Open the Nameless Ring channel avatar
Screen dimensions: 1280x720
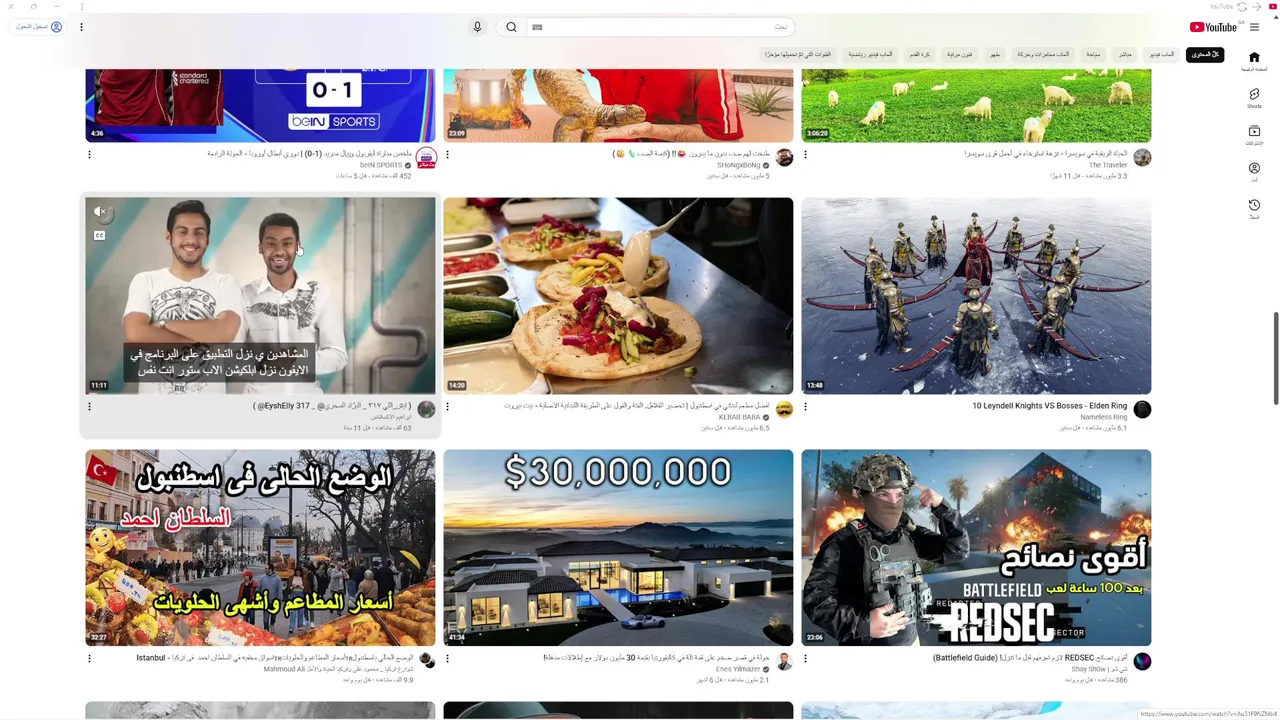pyautogui.click(x=1142, y=410)
